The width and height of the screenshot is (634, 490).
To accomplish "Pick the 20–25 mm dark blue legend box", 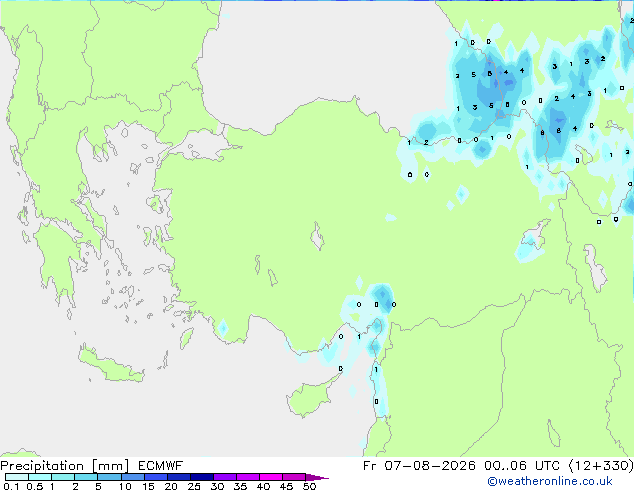I will coord(179,477).
